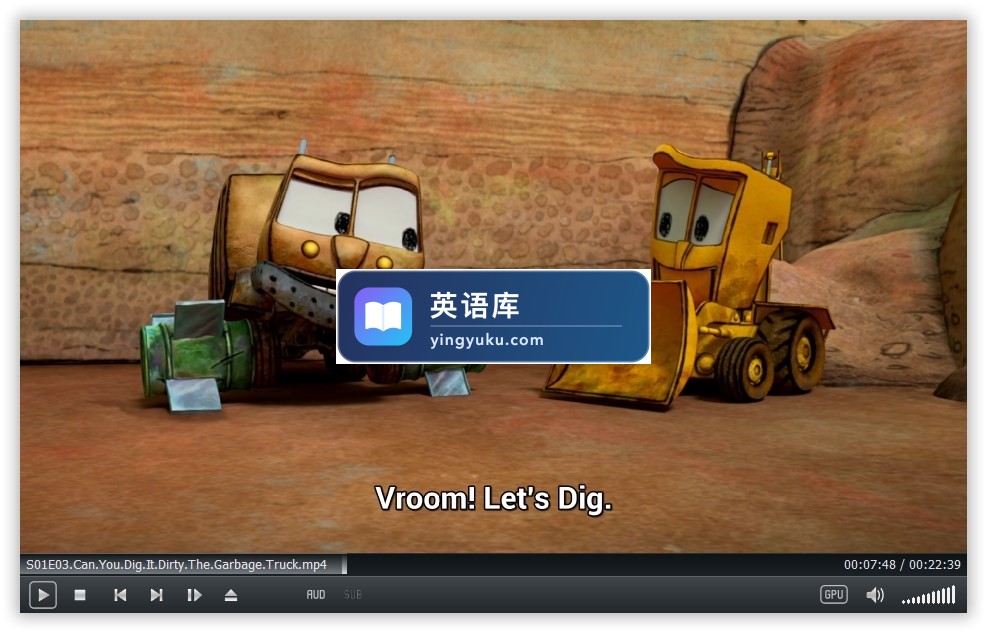987x633 pixels.
Task: Stop playback with the square icon
Action: point(80,595)
